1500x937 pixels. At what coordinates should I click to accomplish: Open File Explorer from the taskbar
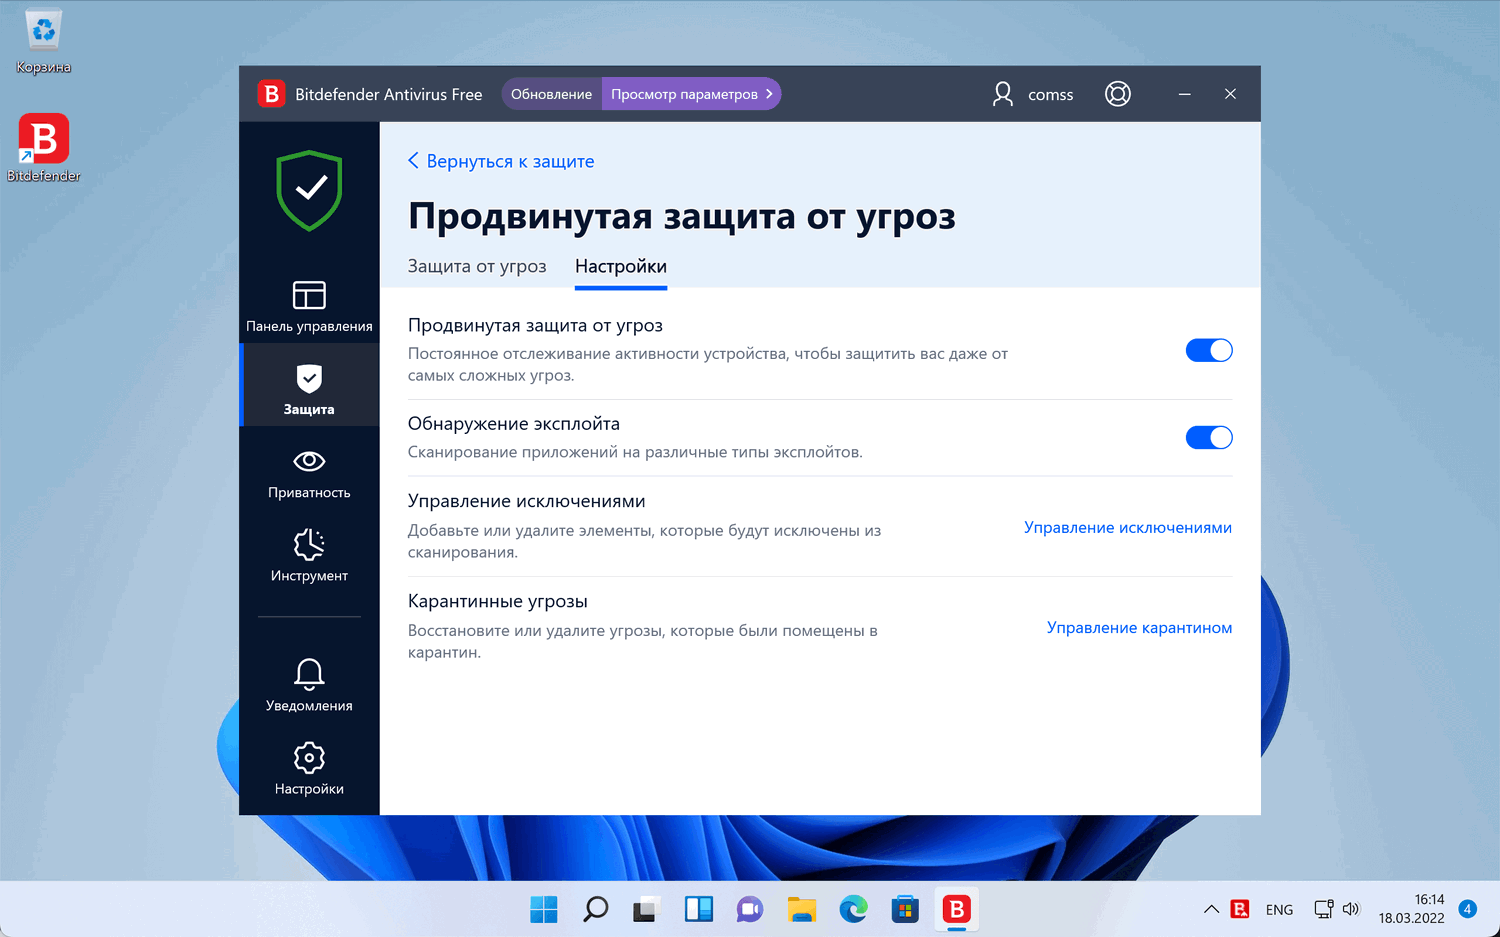(x=802, y=909)
